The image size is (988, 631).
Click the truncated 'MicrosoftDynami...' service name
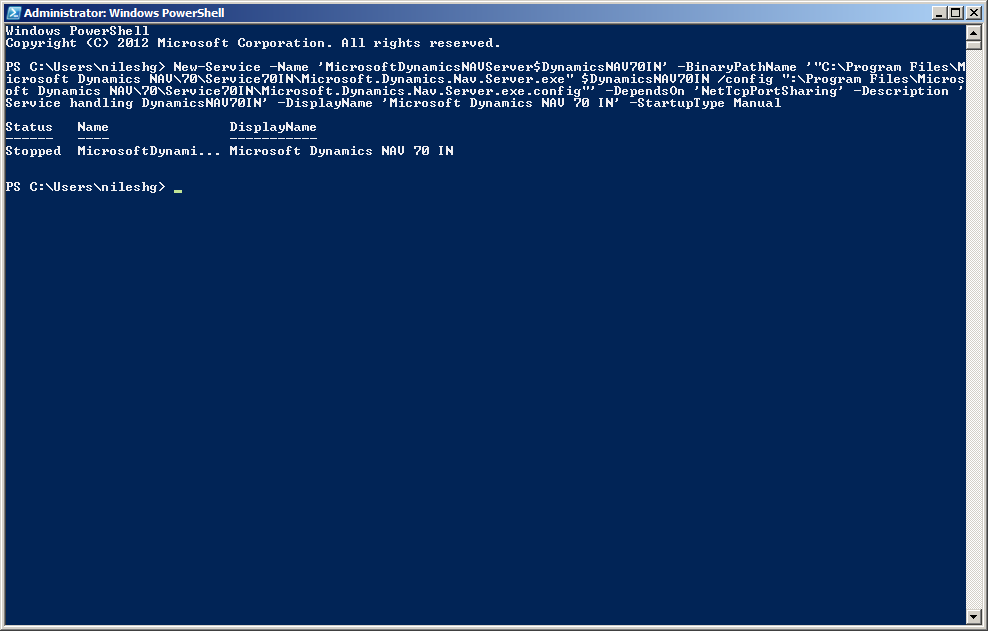point(149,151)
